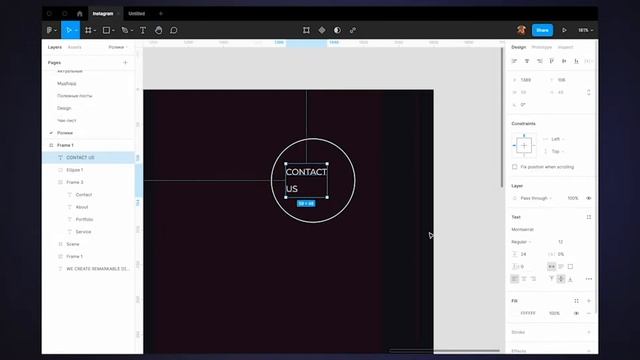Select the Rectangle shape tool
The image size is (640, 360).
106,30
